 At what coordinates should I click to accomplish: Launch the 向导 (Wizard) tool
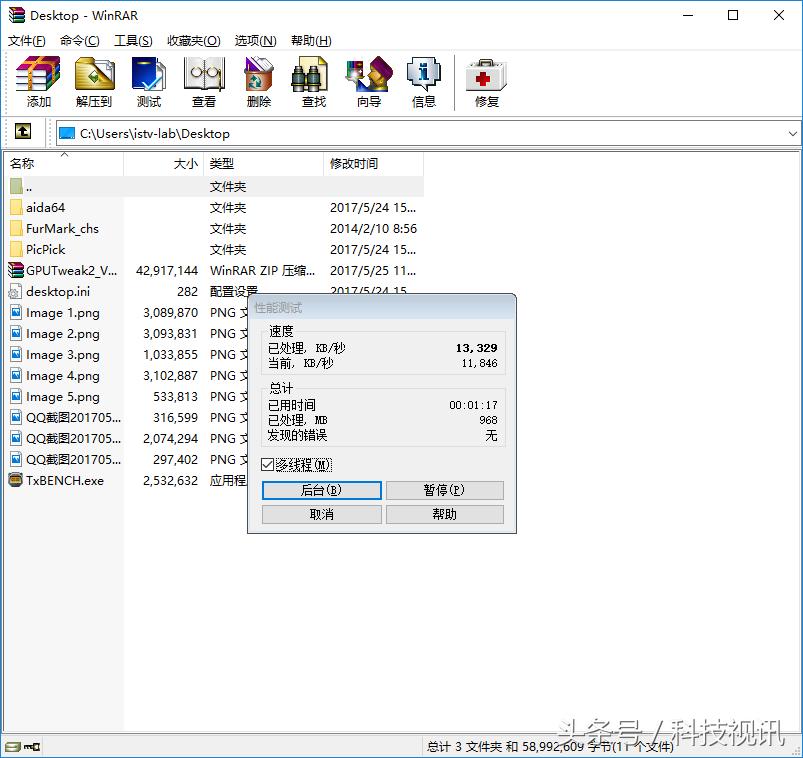click(367, 80)
